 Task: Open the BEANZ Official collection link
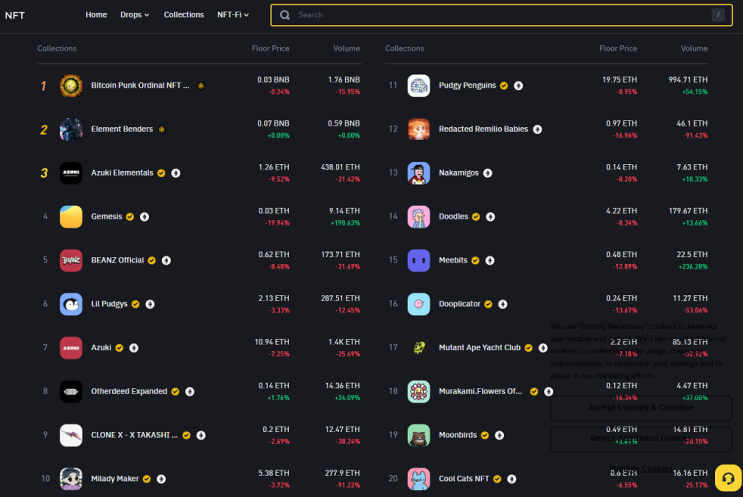118,260
